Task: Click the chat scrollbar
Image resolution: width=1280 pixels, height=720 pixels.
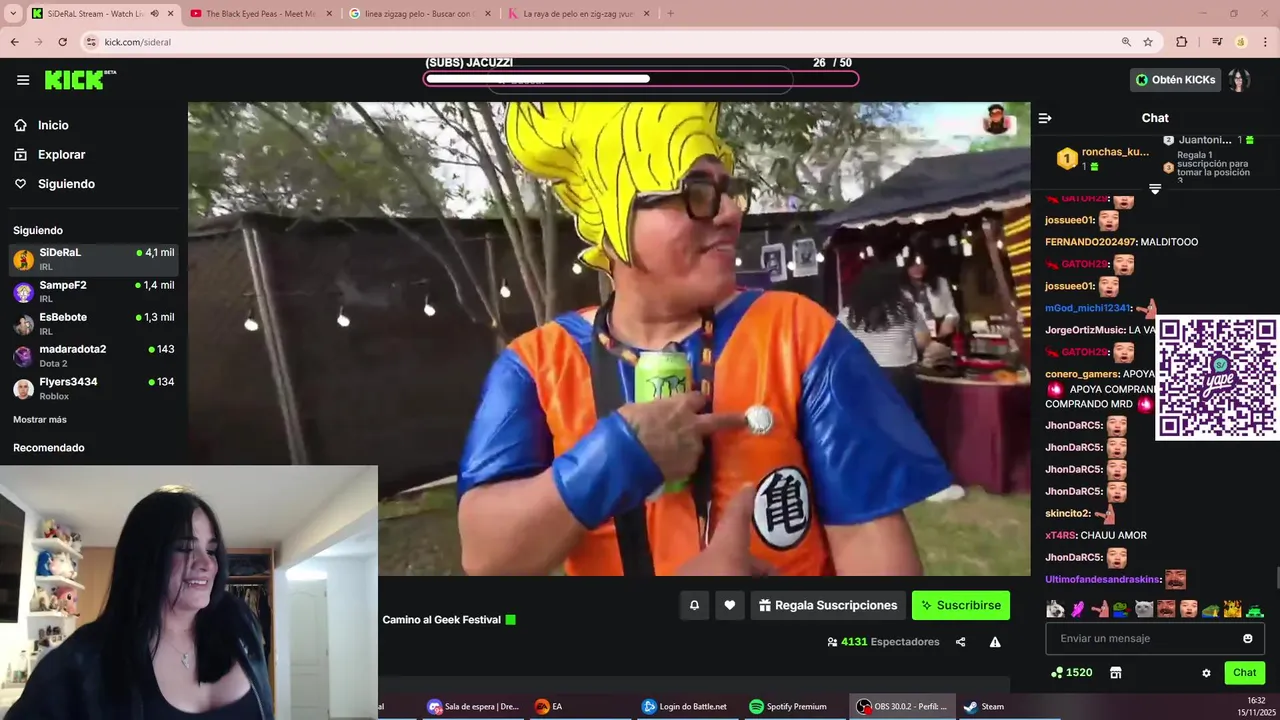Action: [1276, 579]
